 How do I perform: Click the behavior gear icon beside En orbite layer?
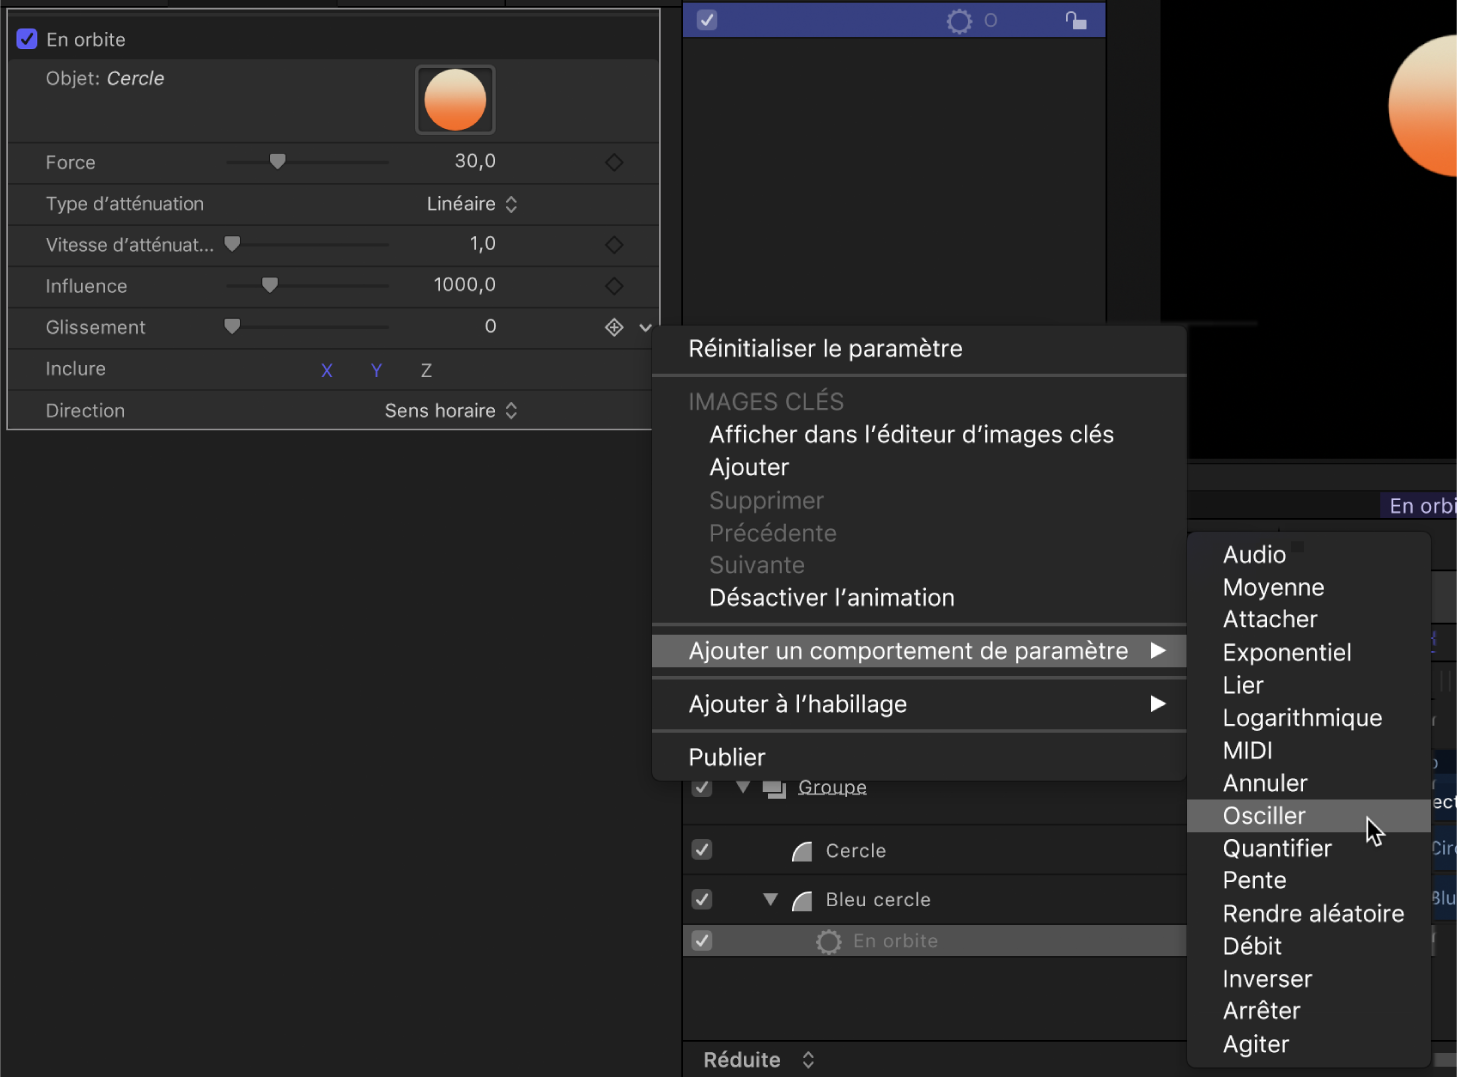point(829,941)
